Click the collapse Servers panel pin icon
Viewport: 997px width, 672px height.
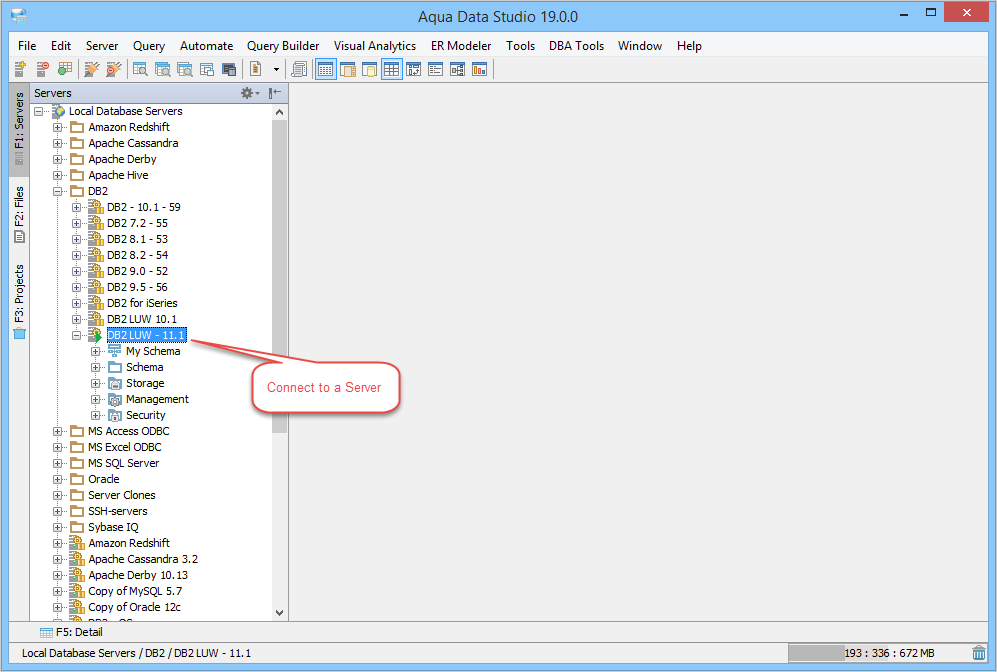click(275, 93)
